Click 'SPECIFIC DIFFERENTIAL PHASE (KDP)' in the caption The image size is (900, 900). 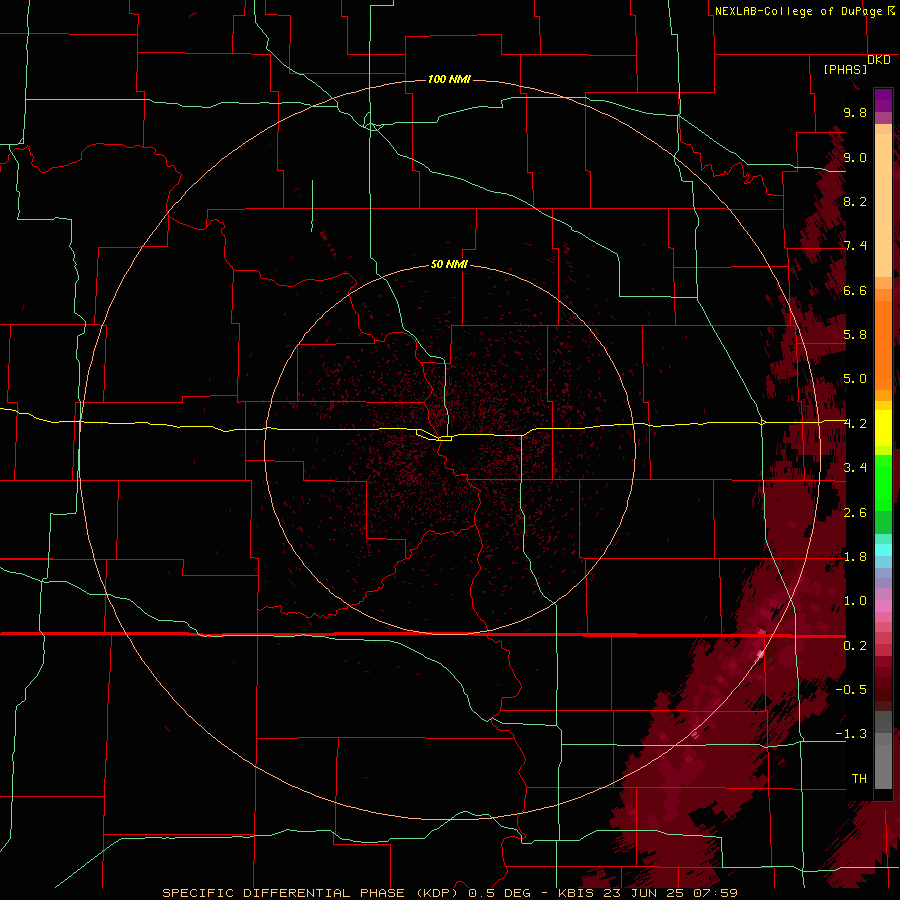310,893
